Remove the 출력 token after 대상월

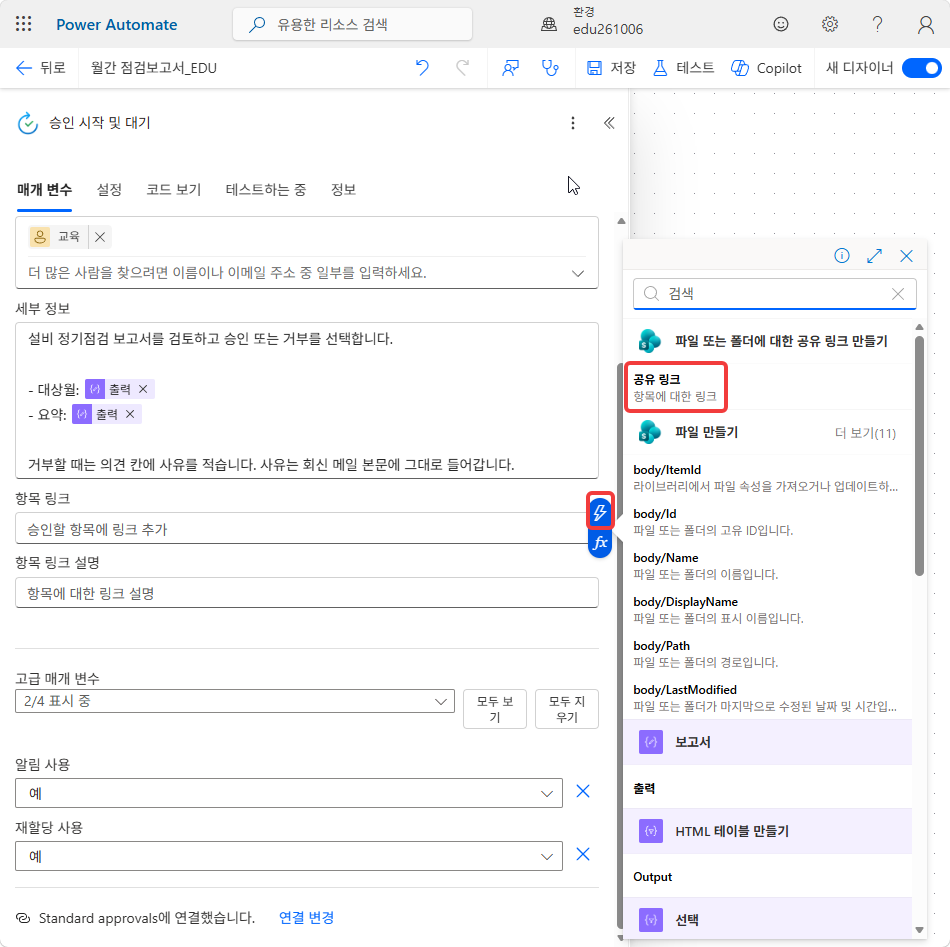143,389
